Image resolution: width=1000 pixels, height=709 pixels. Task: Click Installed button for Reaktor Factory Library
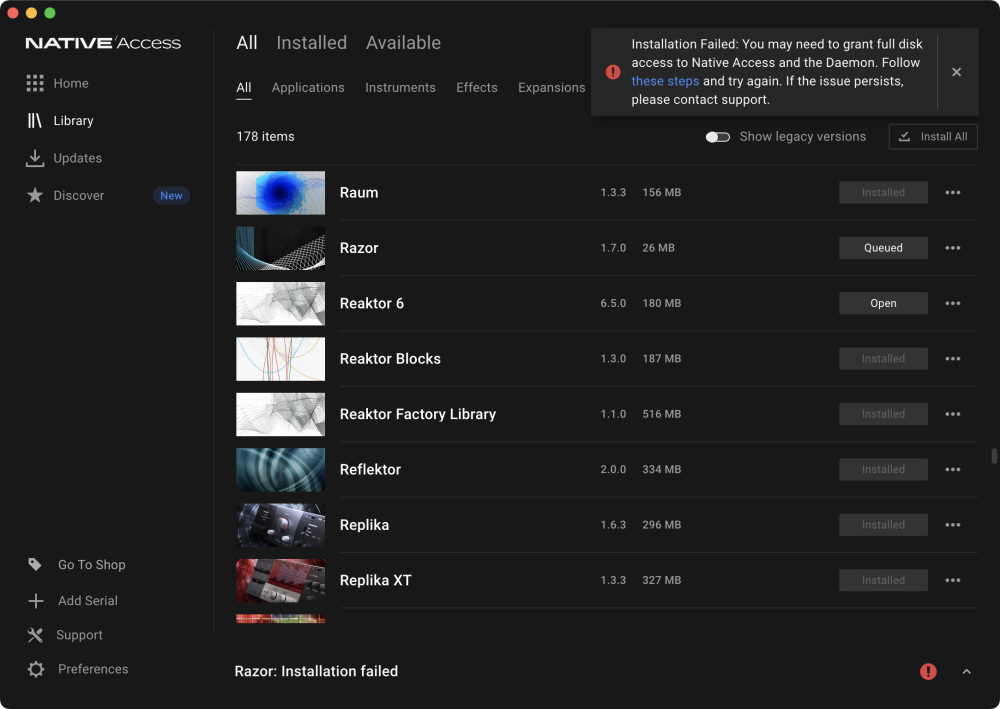[883, 414]
